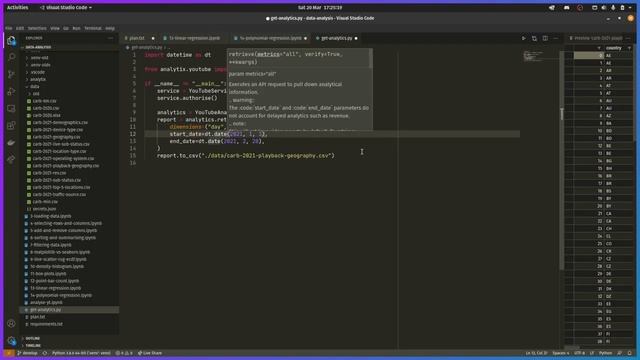Open Live Share view in activity bar
The image size is (640, 360).
(x=11, y=159)
